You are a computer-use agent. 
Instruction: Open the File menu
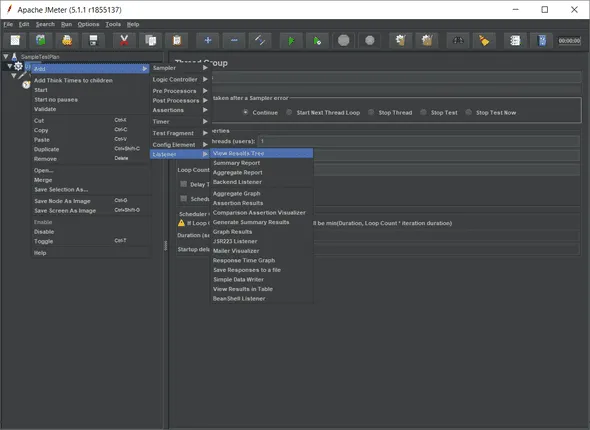[8, 24]
